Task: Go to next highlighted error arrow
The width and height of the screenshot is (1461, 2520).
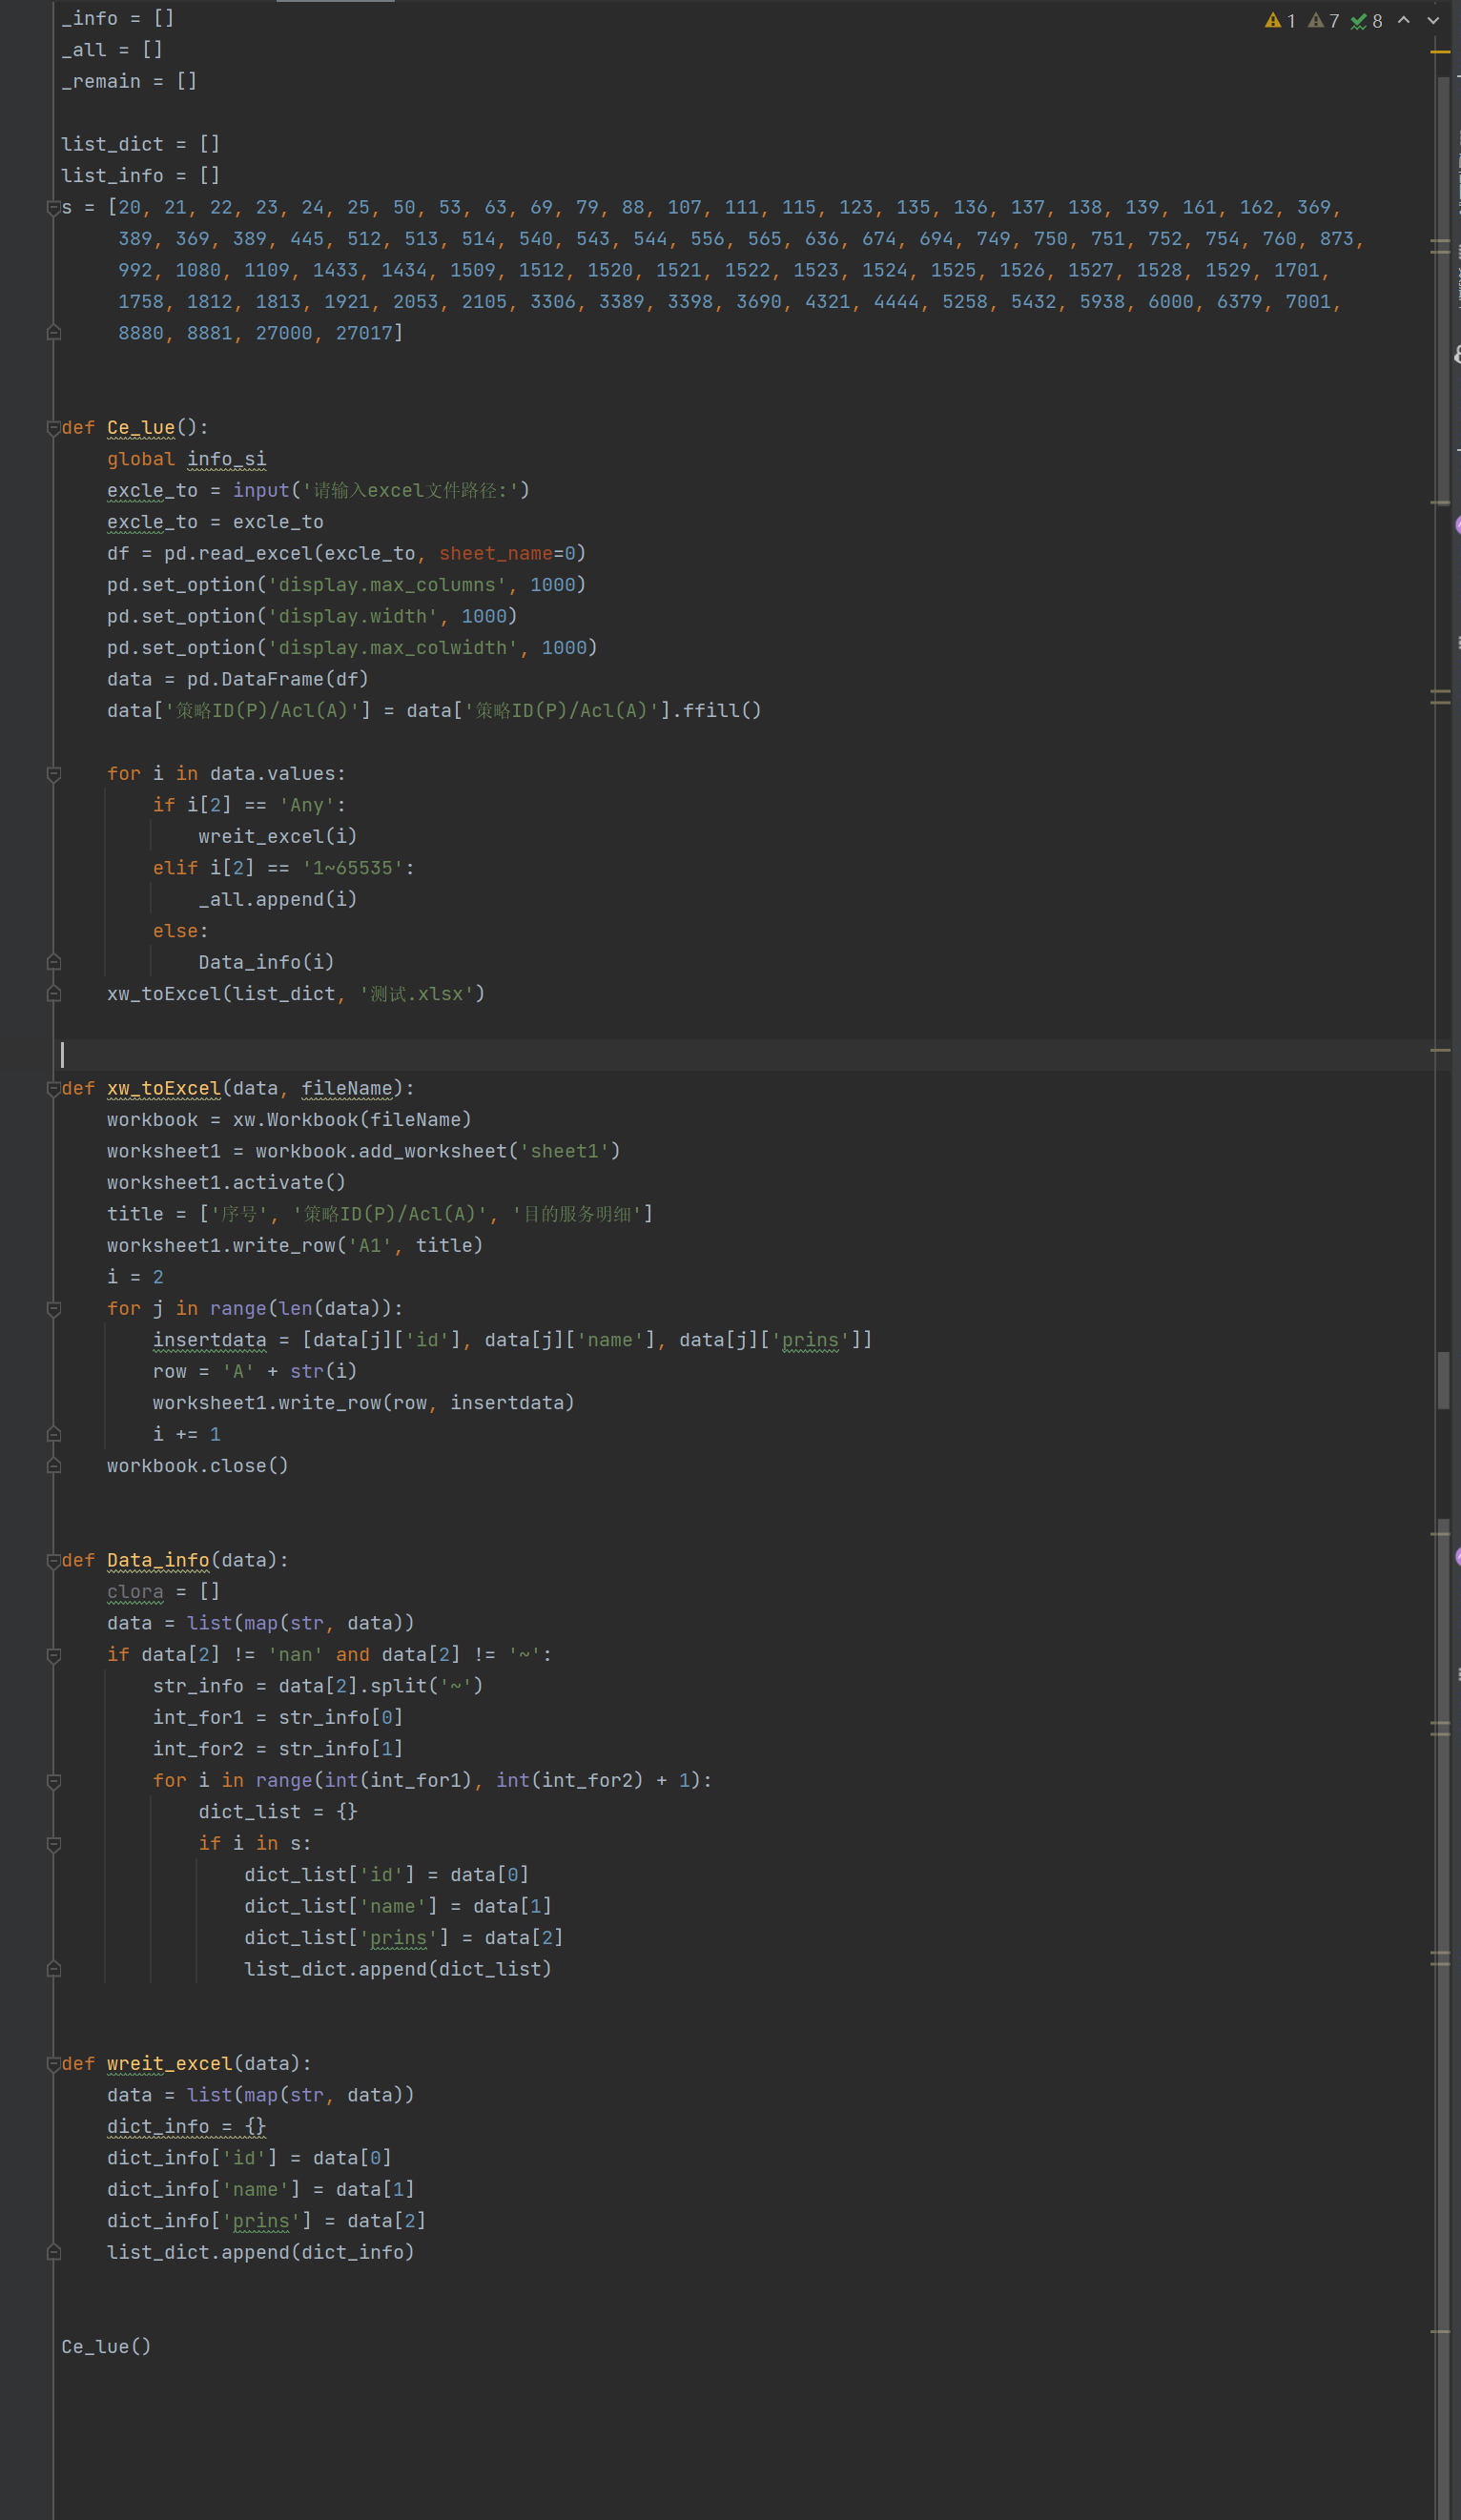Action: [x=1433, y=20]
